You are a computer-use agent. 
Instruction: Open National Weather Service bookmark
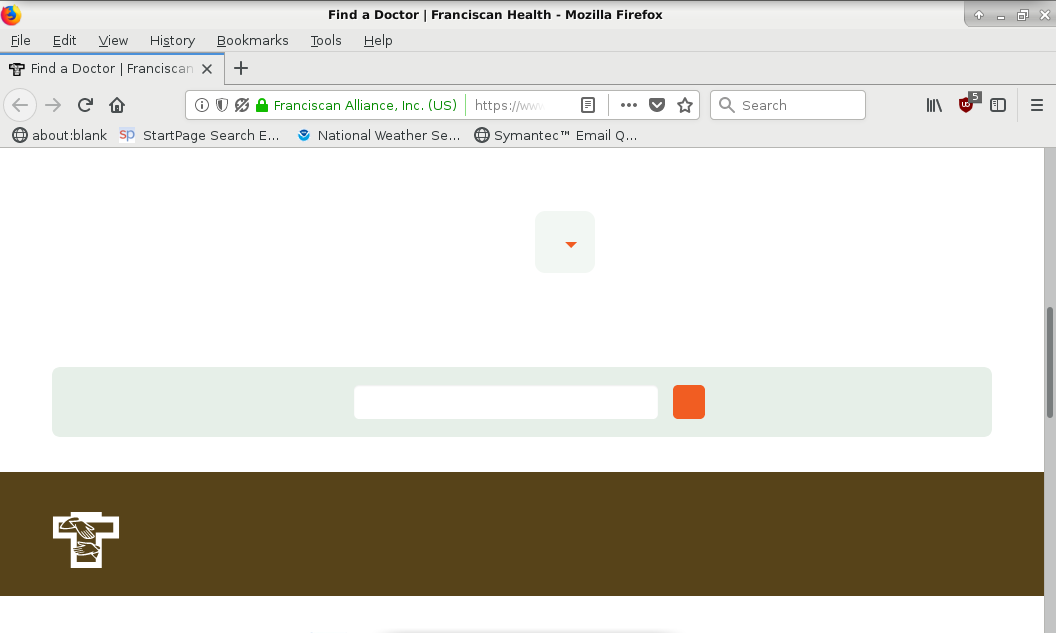click(x=379, y=135)
